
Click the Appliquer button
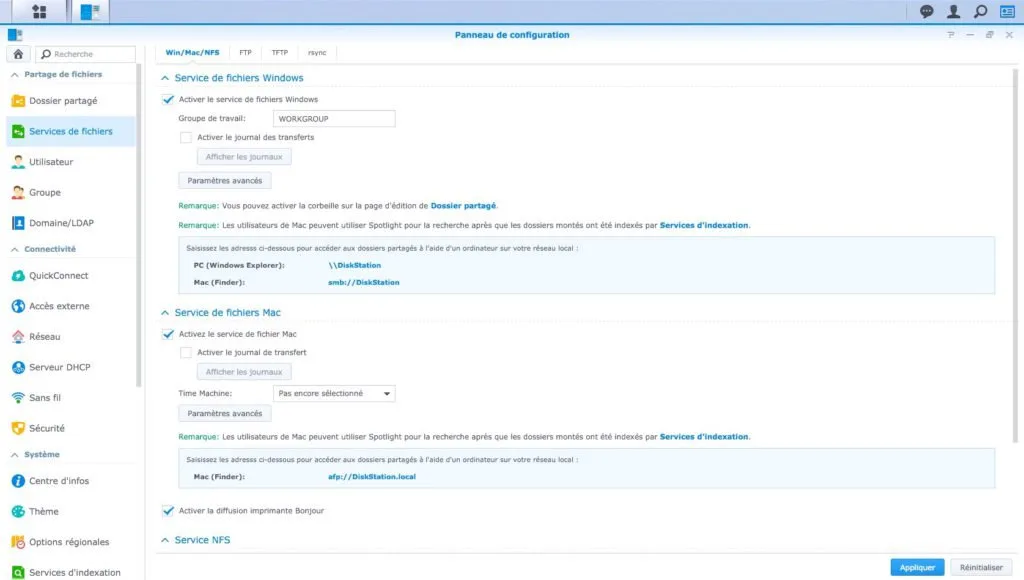click(917, 568)
